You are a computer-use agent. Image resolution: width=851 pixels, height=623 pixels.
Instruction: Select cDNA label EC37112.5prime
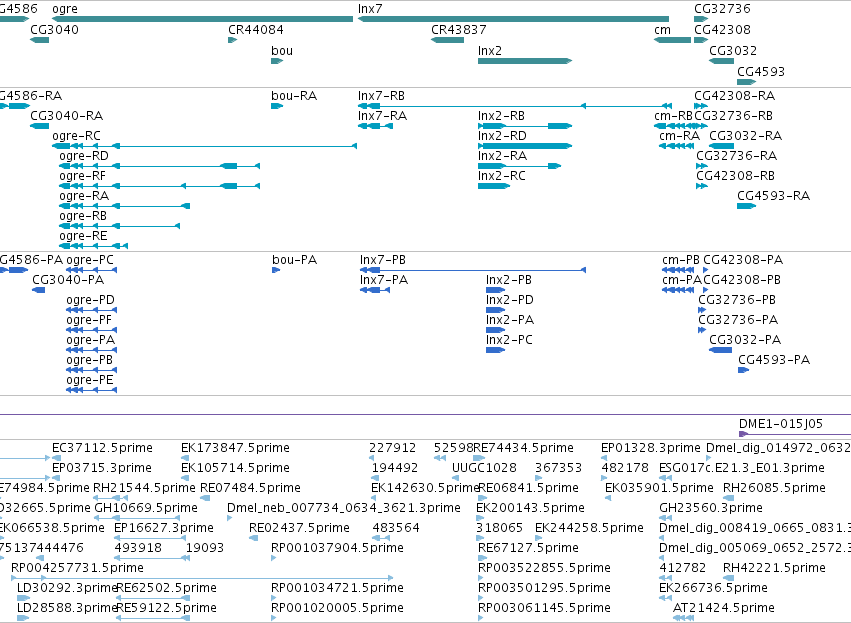[x=103, y=448]
